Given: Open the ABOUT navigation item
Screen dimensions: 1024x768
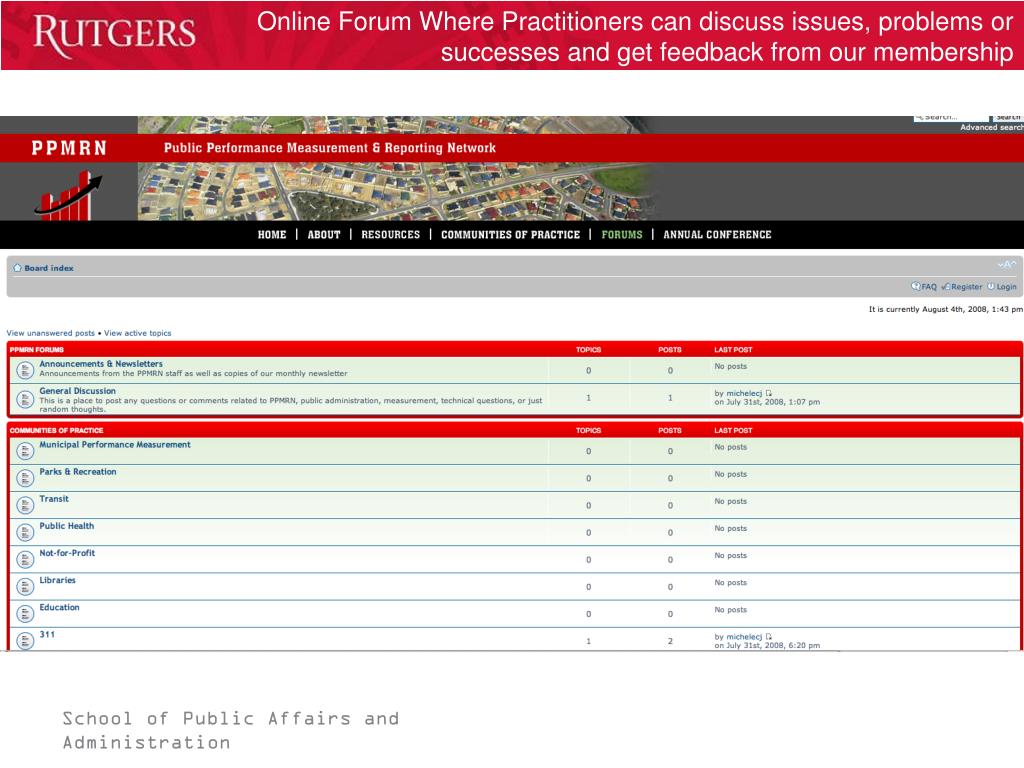Looking at the screenshot, I should point(324,234).
